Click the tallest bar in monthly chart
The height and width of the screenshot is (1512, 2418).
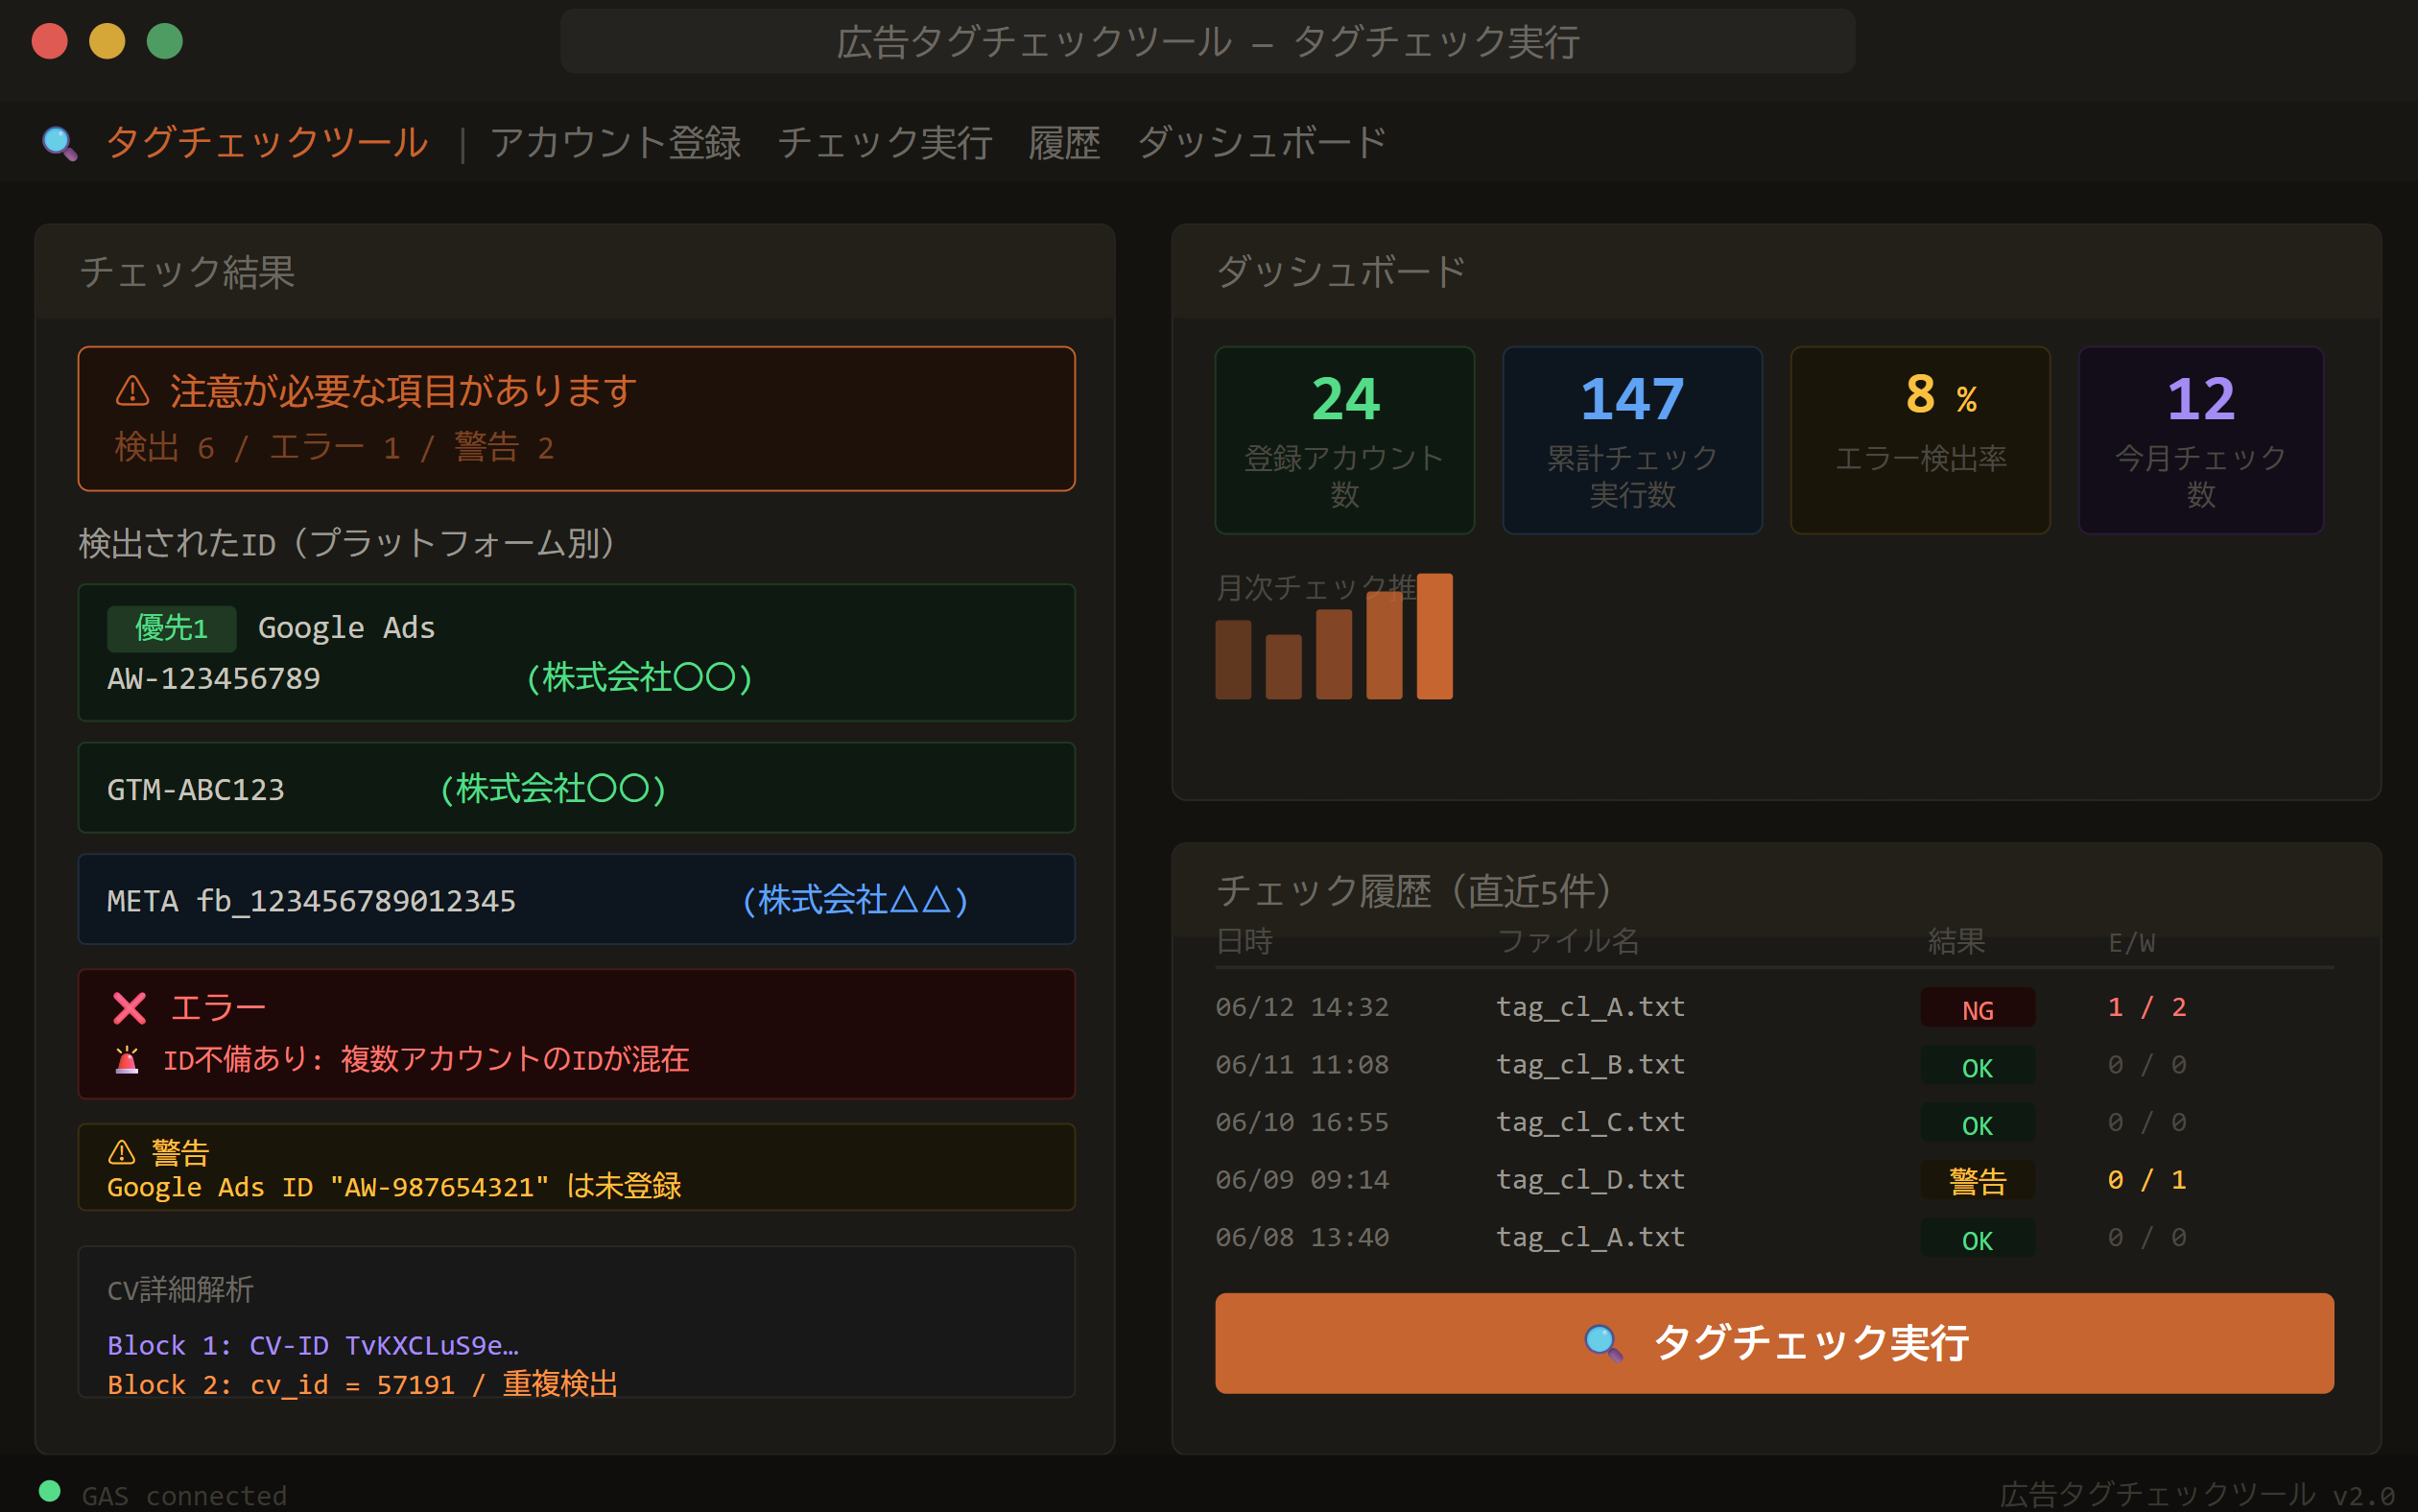click(x=1434, y=636)
